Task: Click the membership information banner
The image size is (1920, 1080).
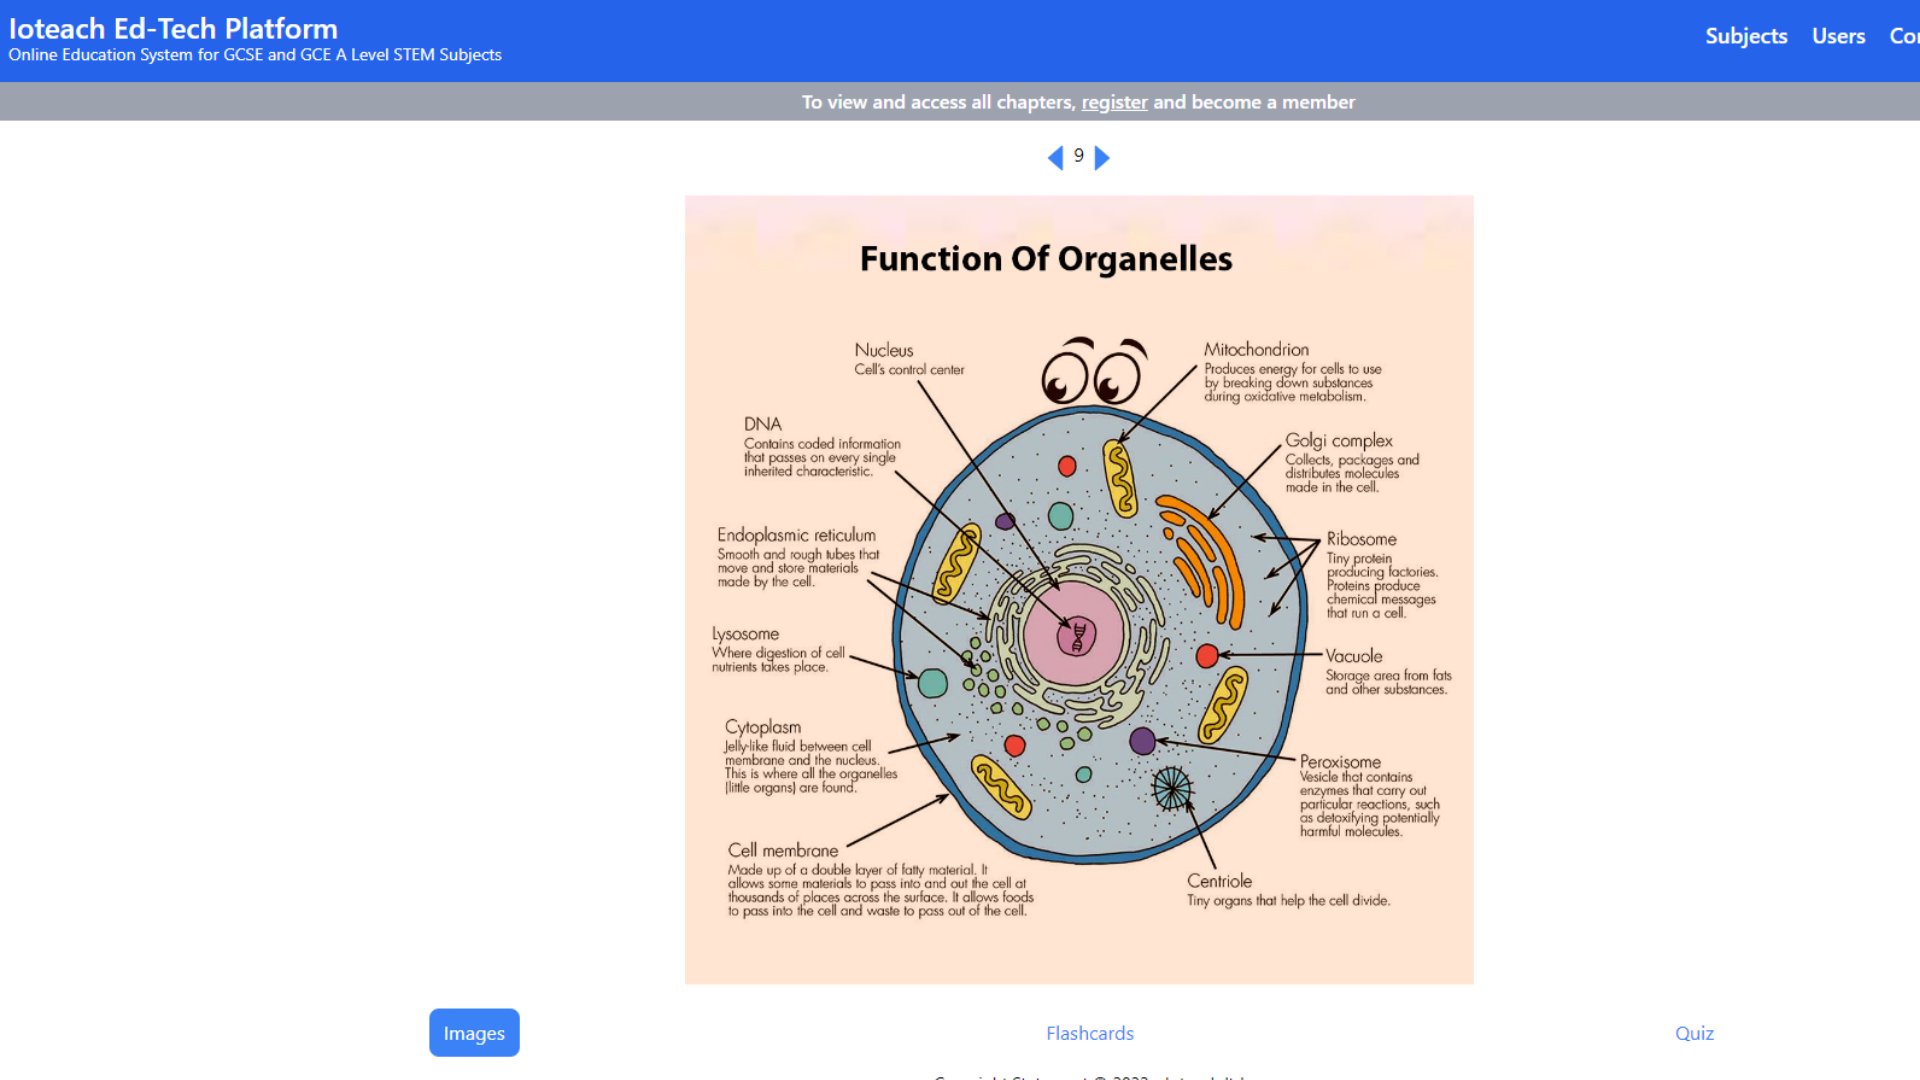Action: (1079, 102)
